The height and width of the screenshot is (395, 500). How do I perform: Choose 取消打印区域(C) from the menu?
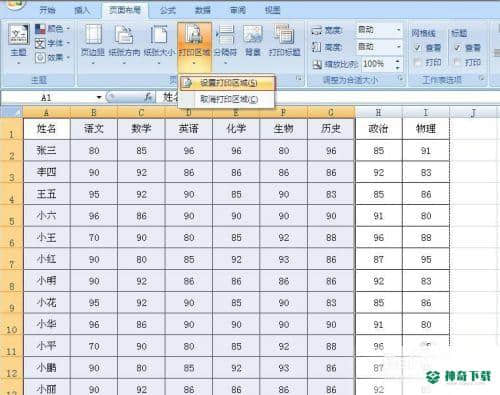click(227, 99)
